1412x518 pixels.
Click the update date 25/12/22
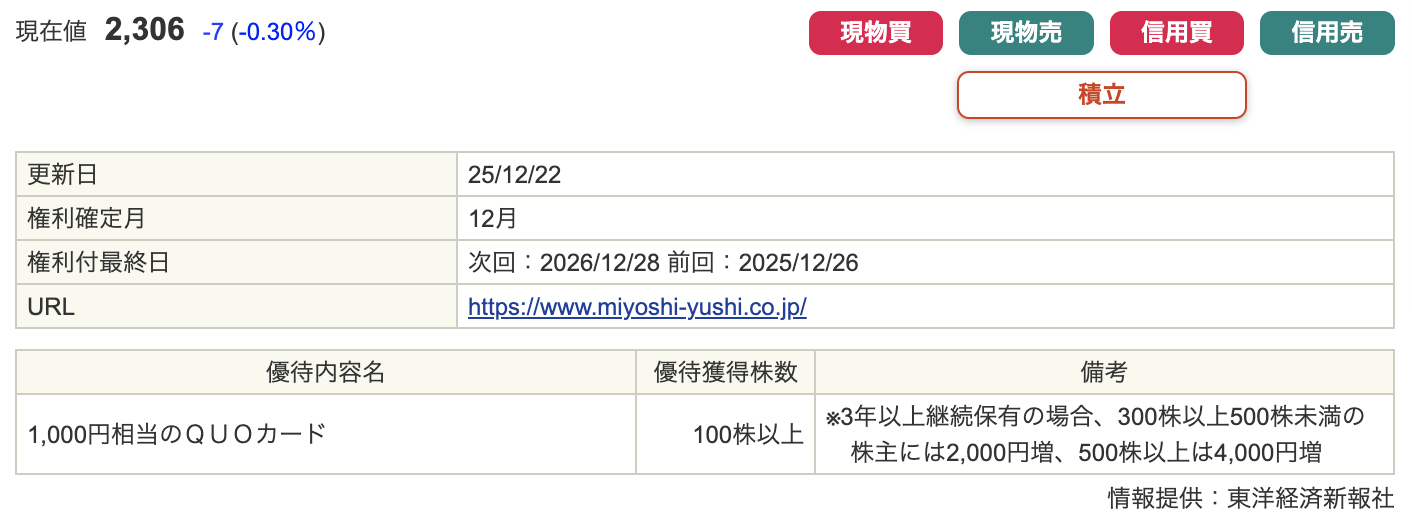point(514,175)
